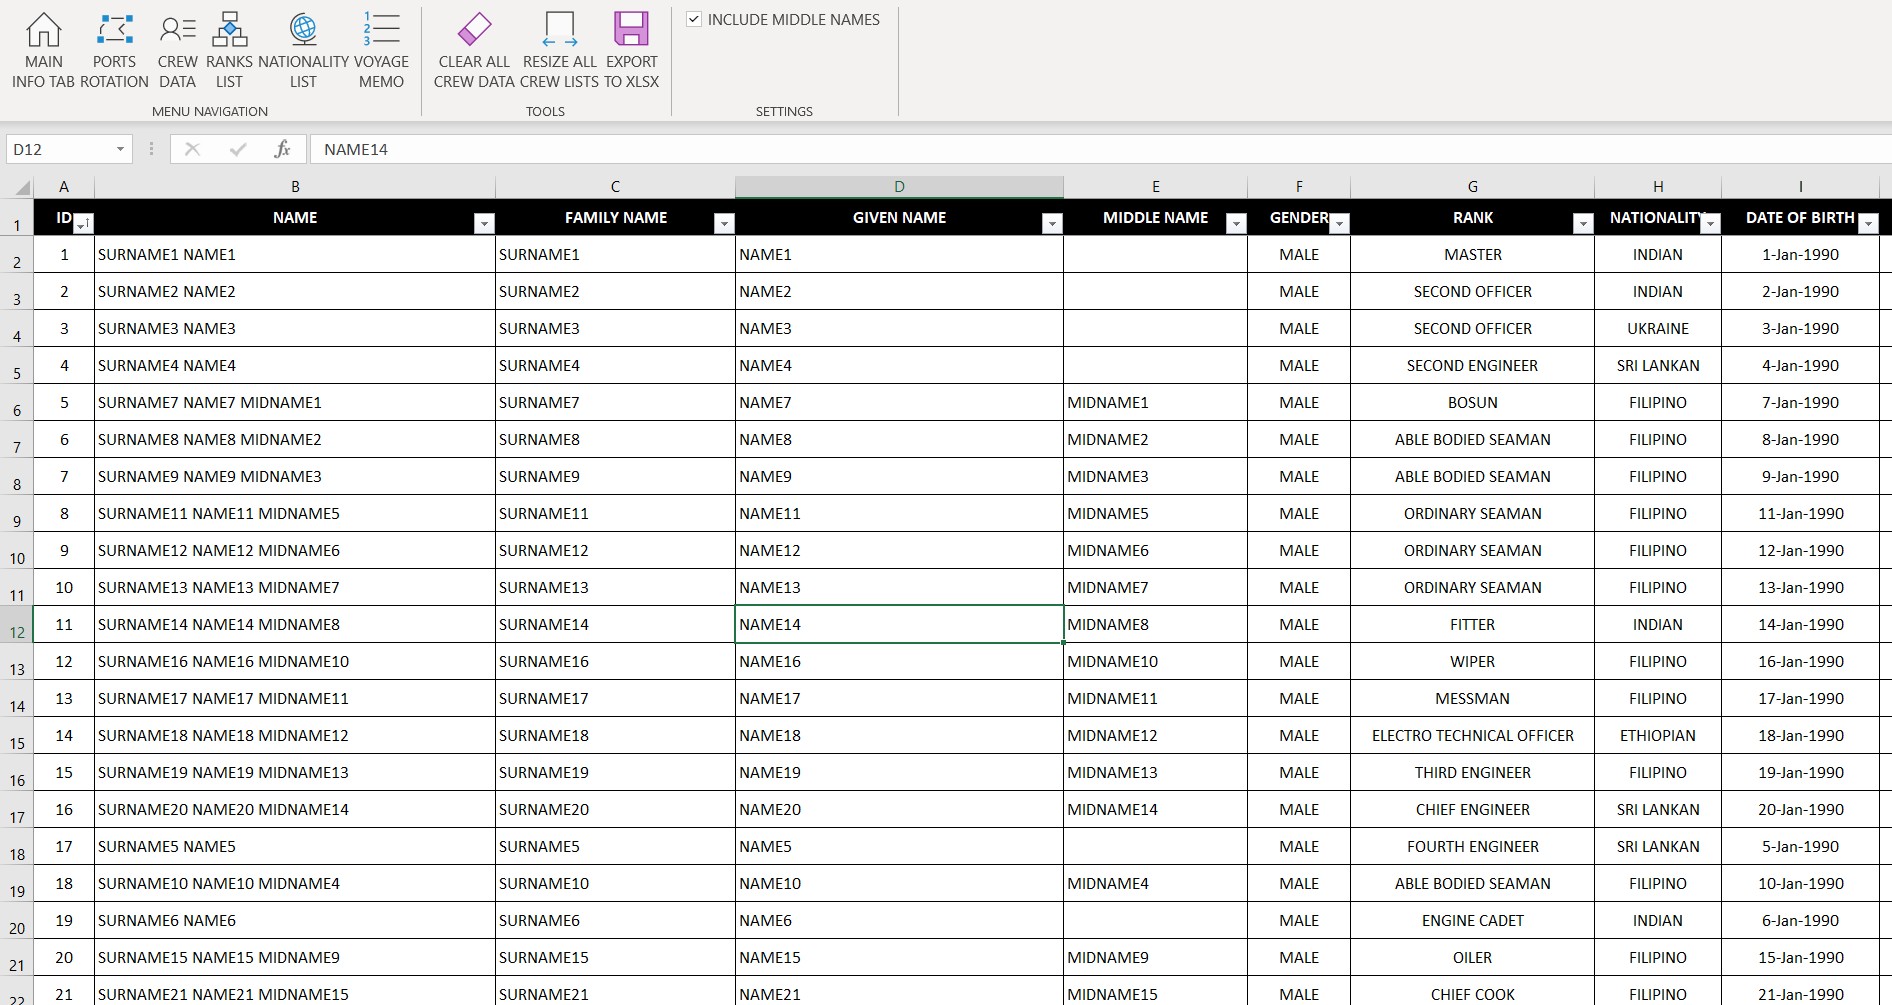Screen dimensions: 1892x1005
Task: Select SURNAME20 NAME20 MIDNAME14 cell
Action: click(295, 809)
